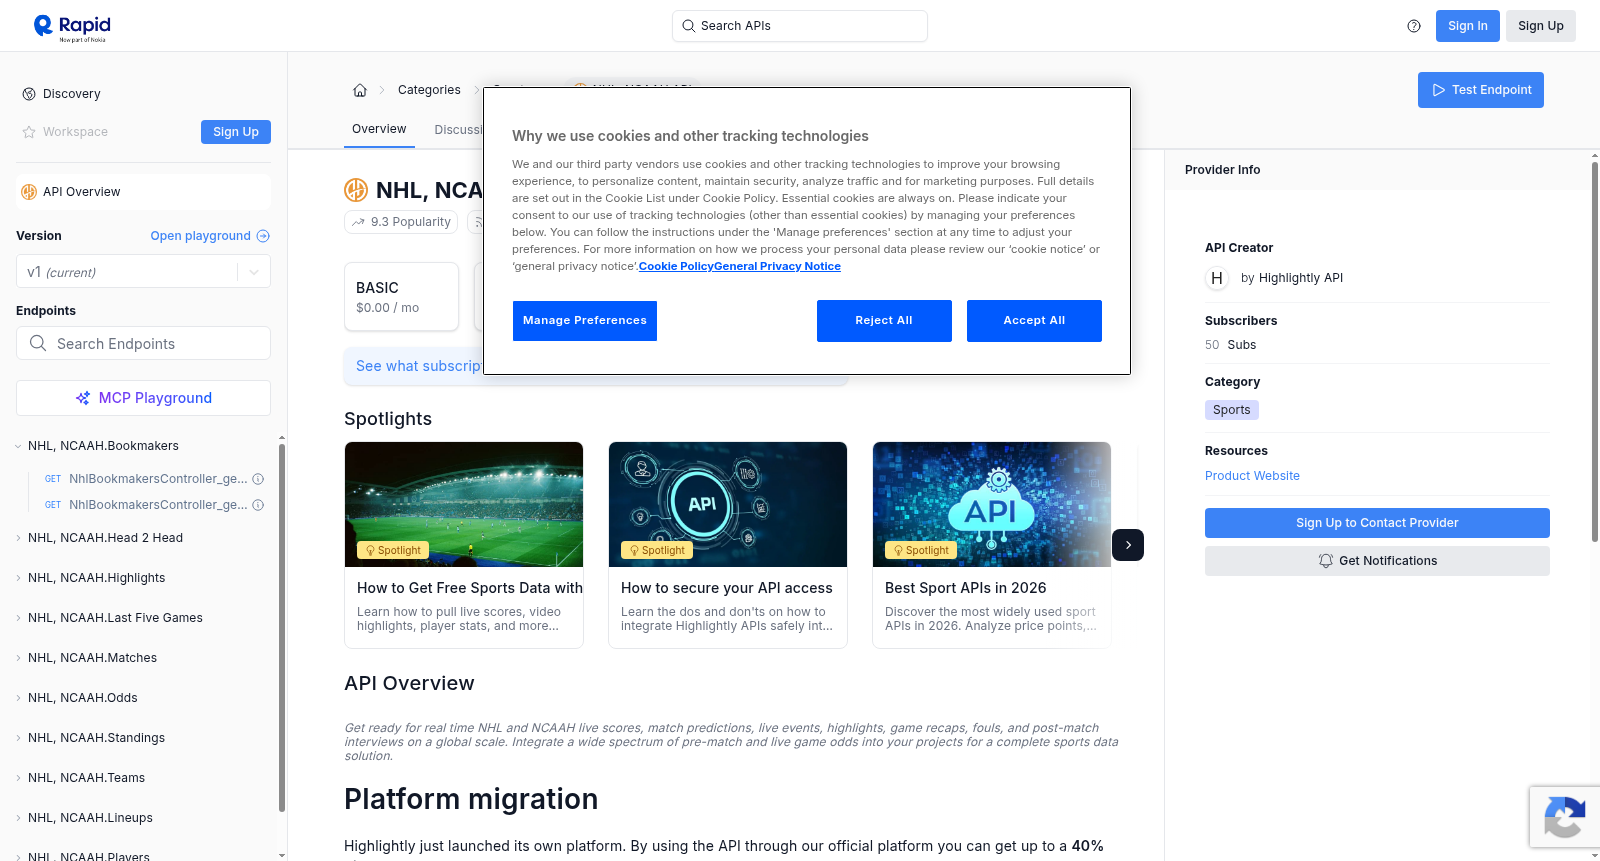This screenshot has height=861, width=1600.
Task: Click the NHL NCAAH API logo icon
Action: 356,190
